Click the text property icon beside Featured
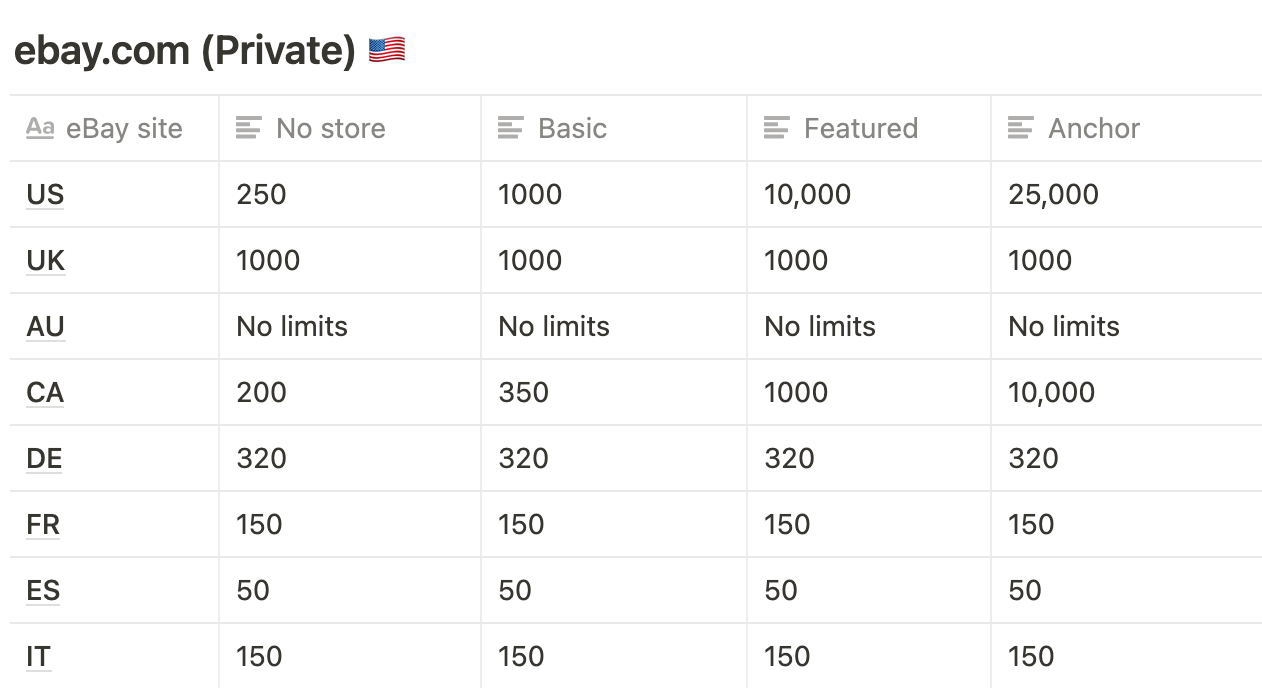This screenshot has width=1262, height=690. coord(777,128)
